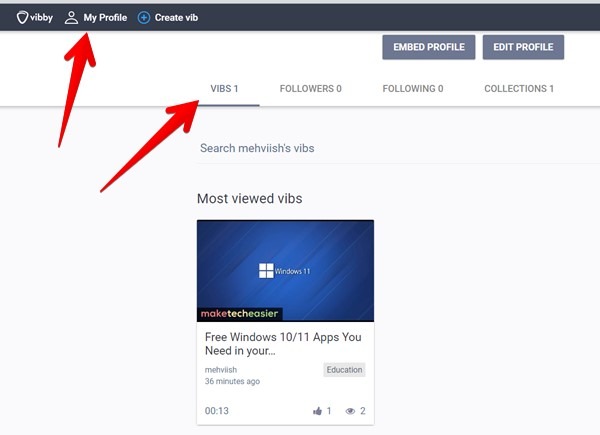The width and height of the screenshot is (600, 435).
Task: Open the Free Windows 10/11 Apps video title
Action: (x=283, y=344)
